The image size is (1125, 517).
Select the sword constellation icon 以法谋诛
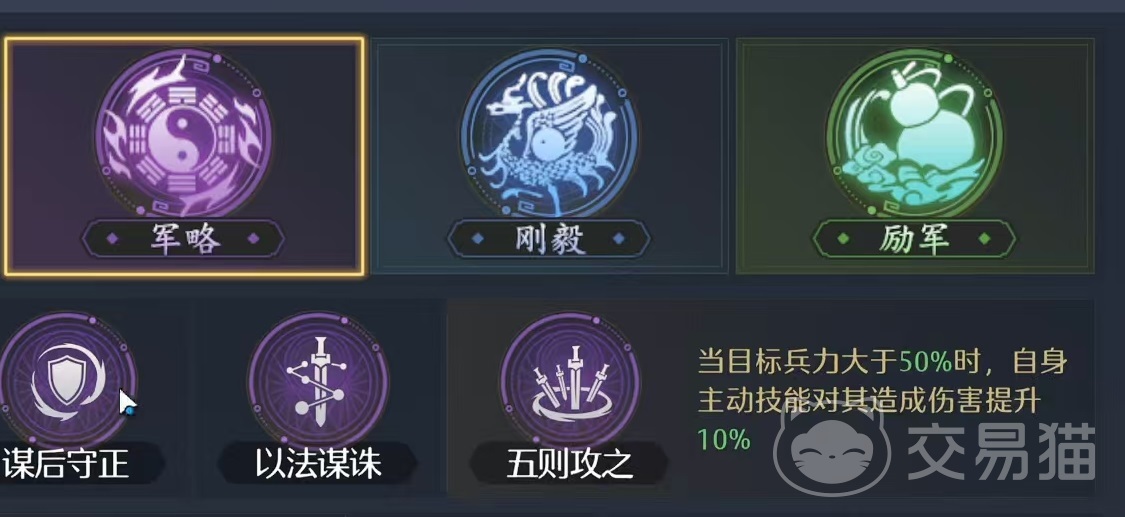point(319,380)
